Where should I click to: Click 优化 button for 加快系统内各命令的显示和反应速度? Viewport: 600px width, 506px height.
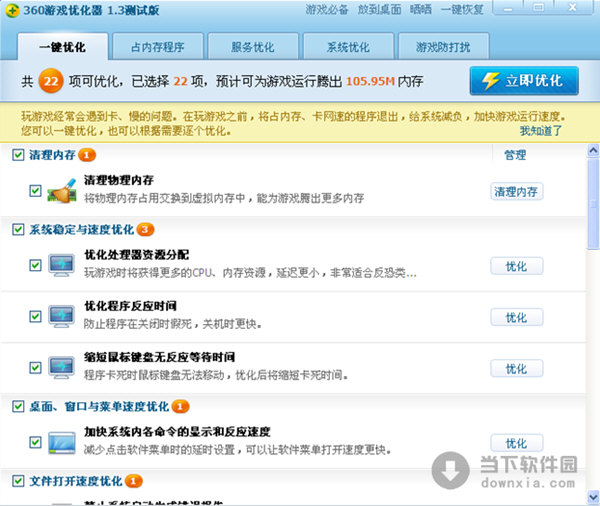516,443
